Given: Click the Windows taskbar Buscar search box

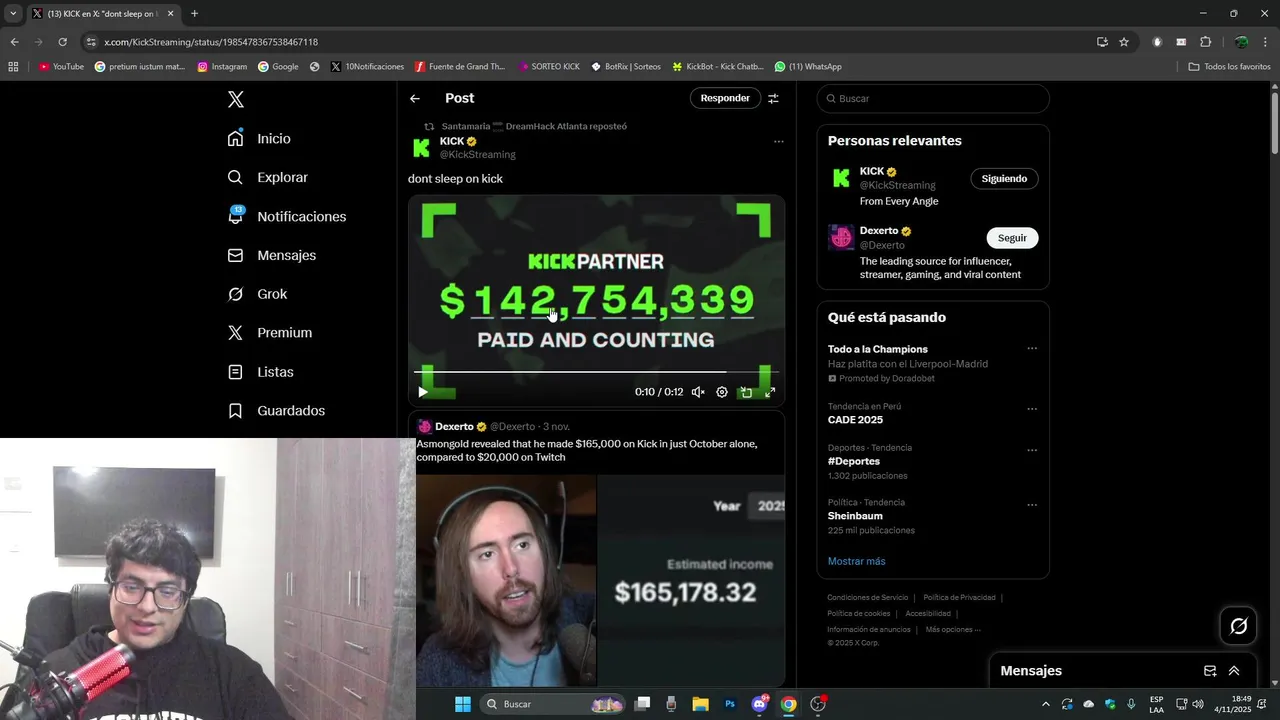Looking at the screenshot, I should pyautogui.click(x=553, y=704).
